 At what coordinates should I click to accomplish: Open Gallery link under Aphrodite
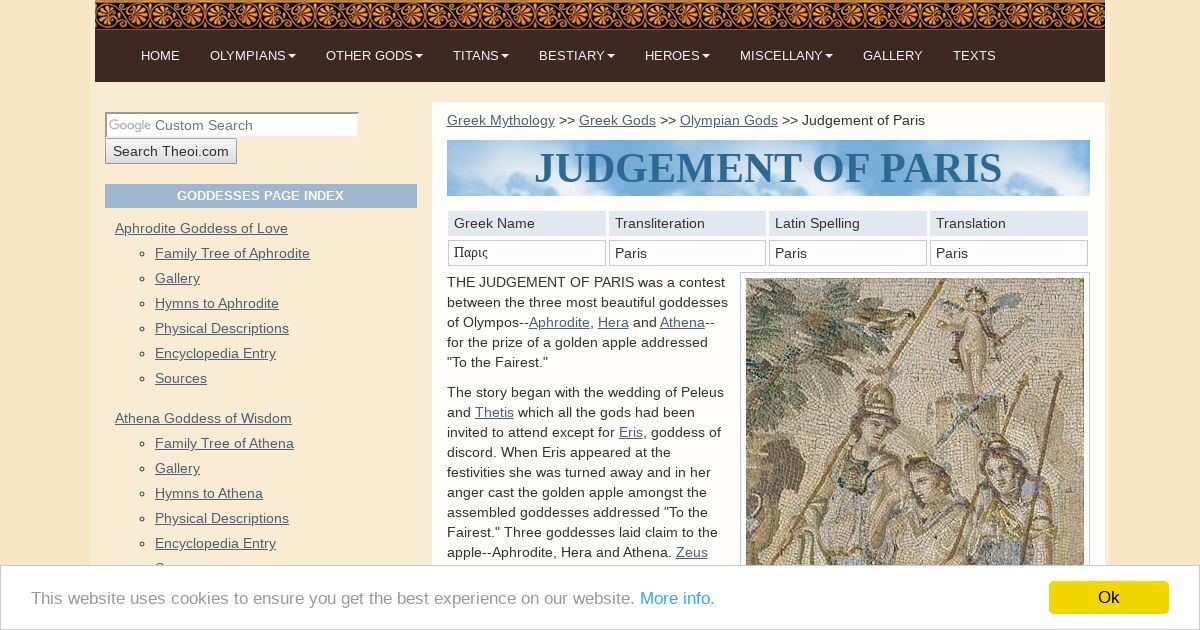[x=177, y=278]
